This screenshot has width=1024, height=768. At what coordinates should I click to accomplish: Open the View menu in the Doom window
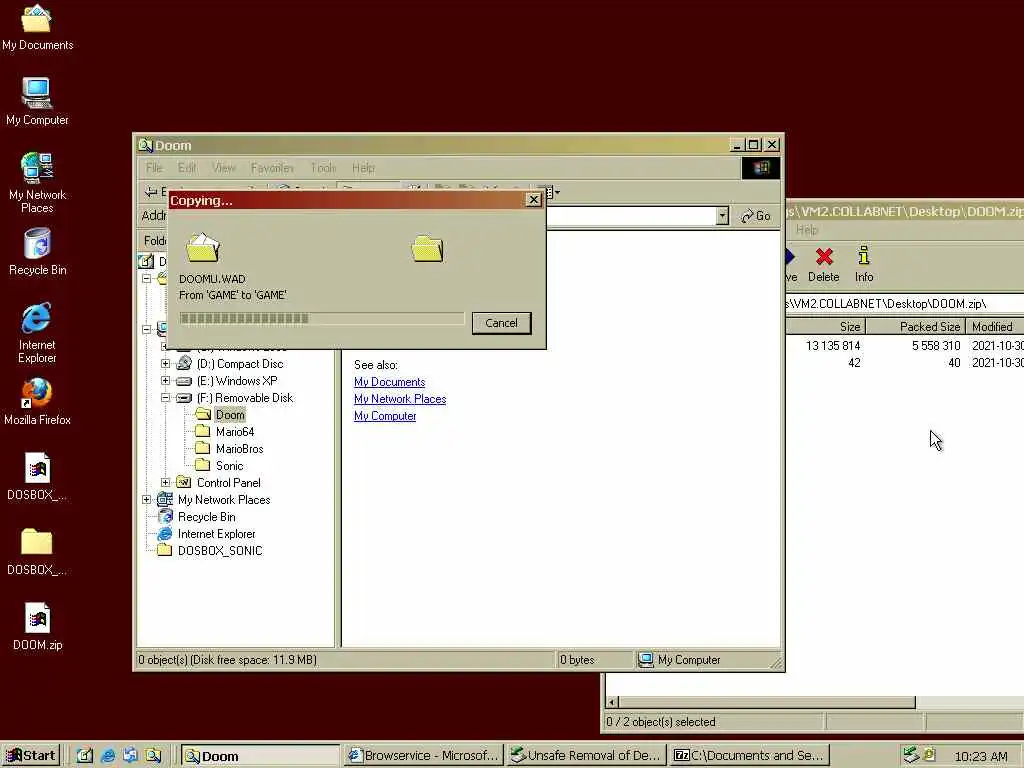[x=223, y=168]
